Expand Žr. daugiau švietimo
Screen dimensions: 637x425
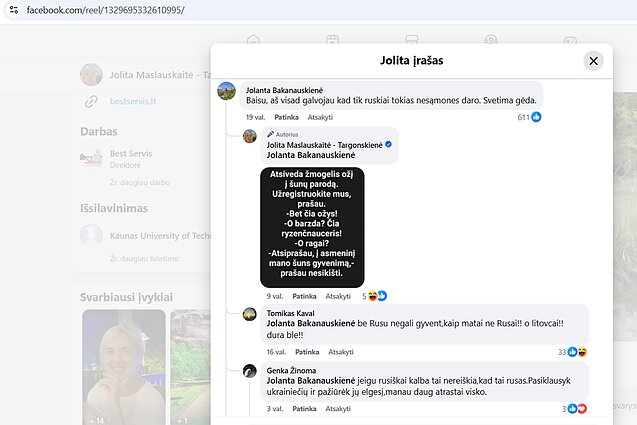(x=144, y=258)
